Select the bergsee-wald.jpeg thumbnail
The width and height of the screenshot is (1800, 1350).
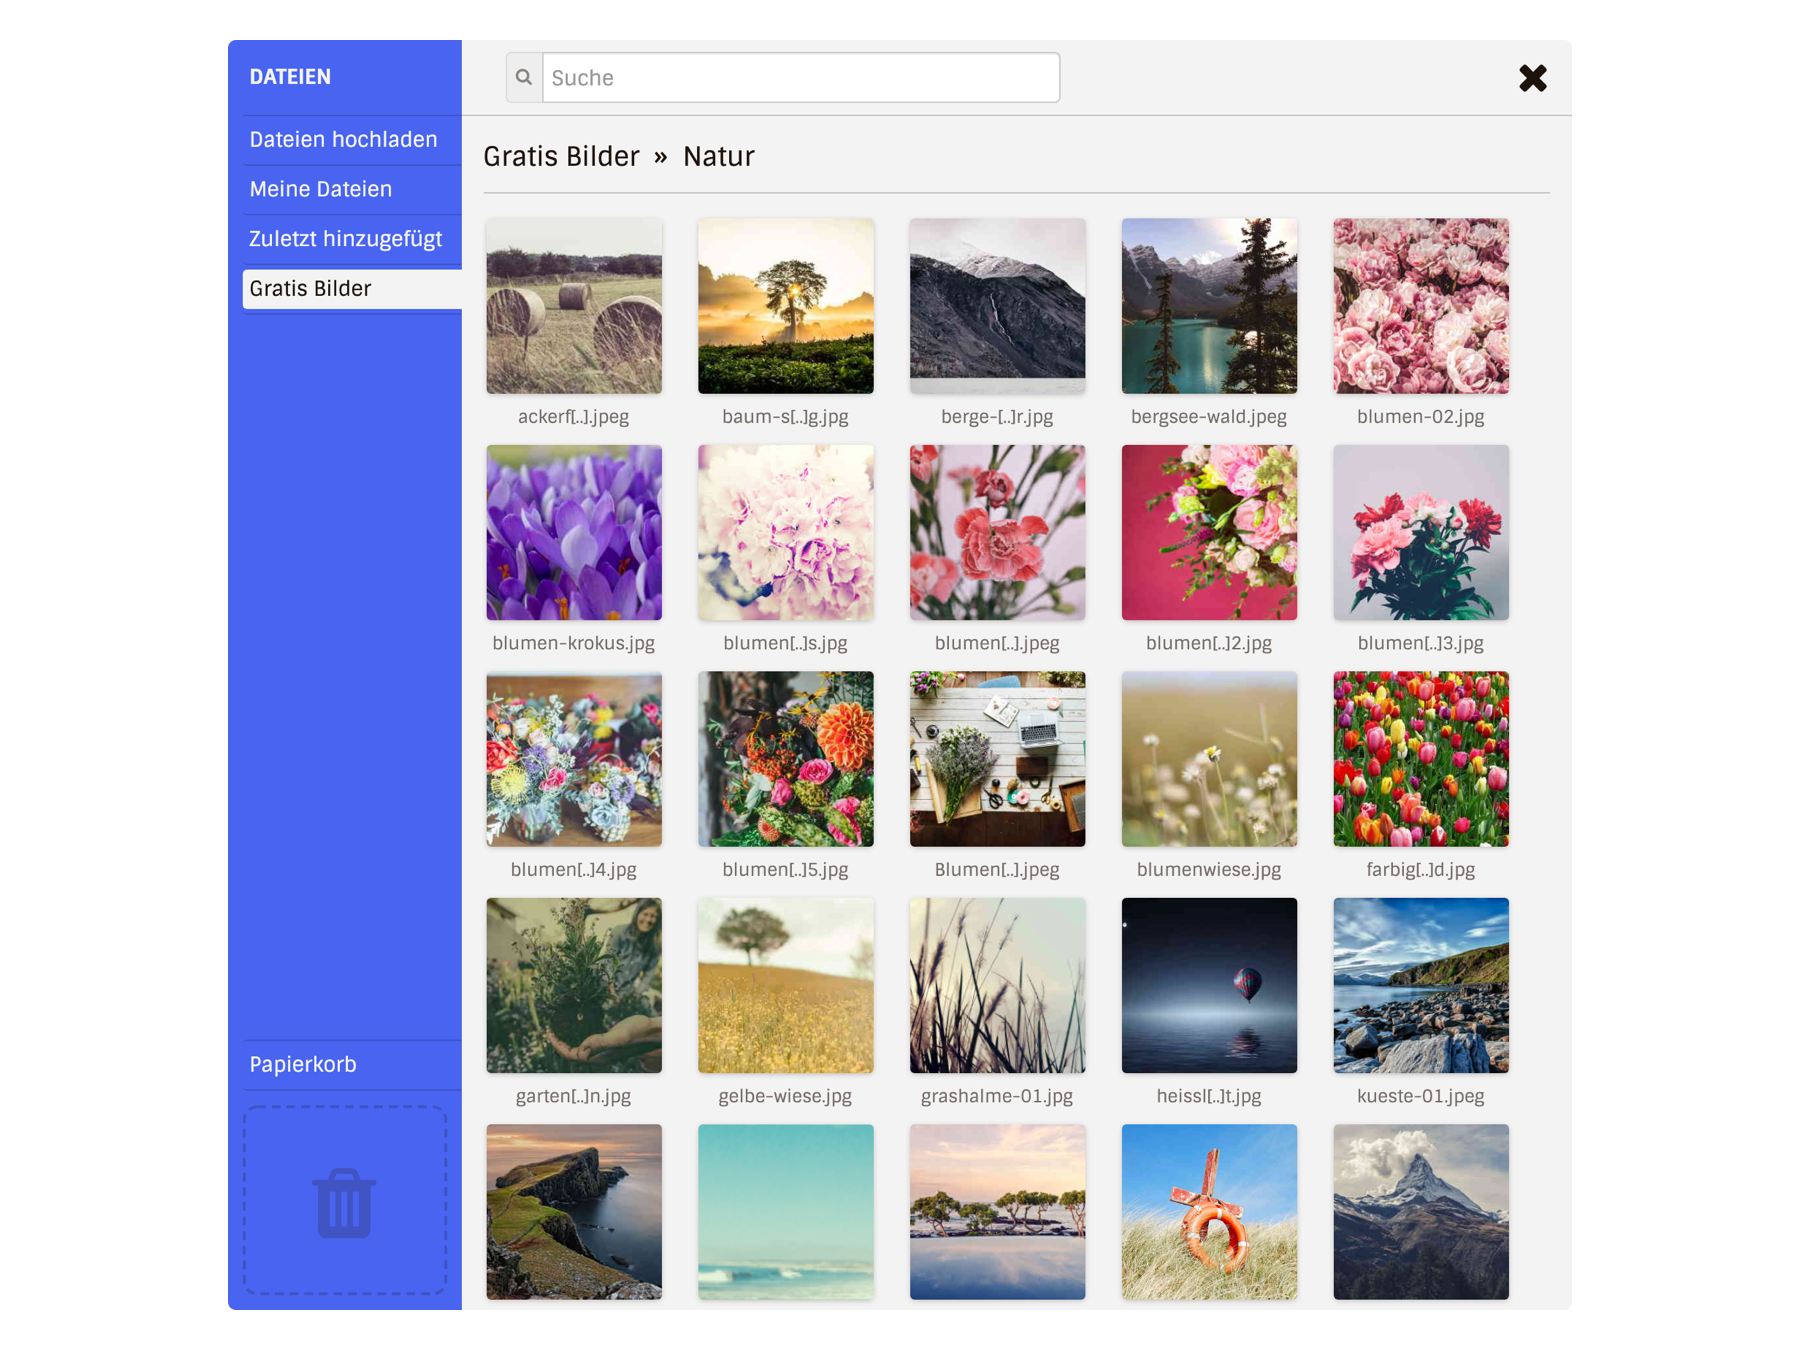coord(1209,306)
